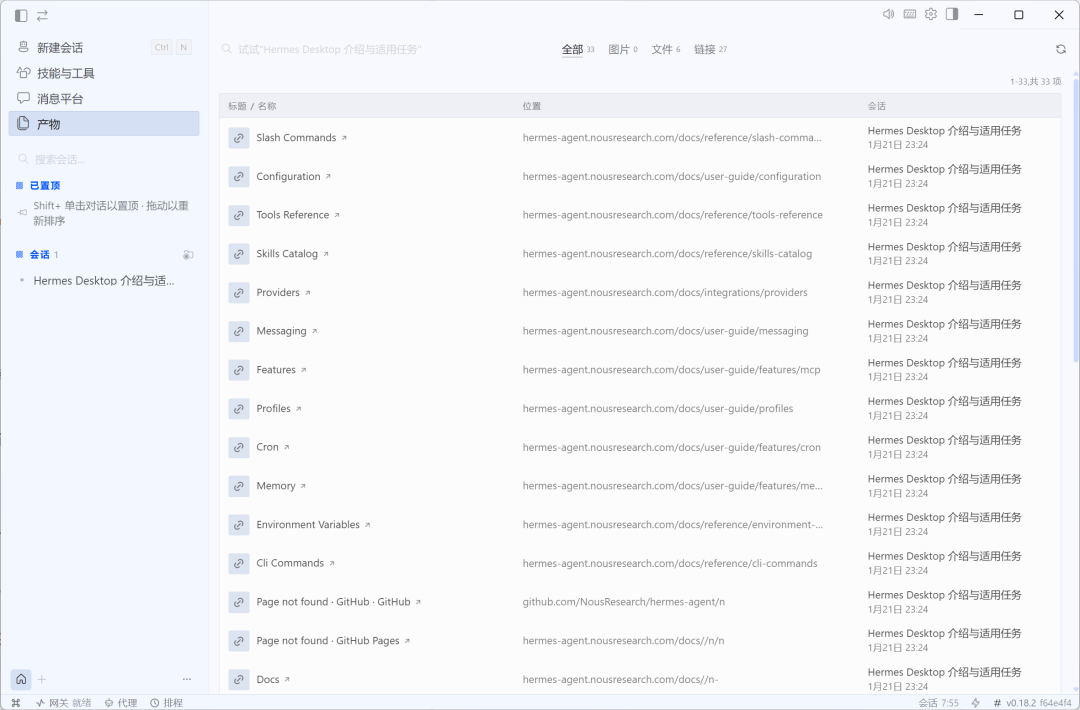Open the Messaging link
This screenshot has width=1080, height=710.
click(x=281, y=331)
